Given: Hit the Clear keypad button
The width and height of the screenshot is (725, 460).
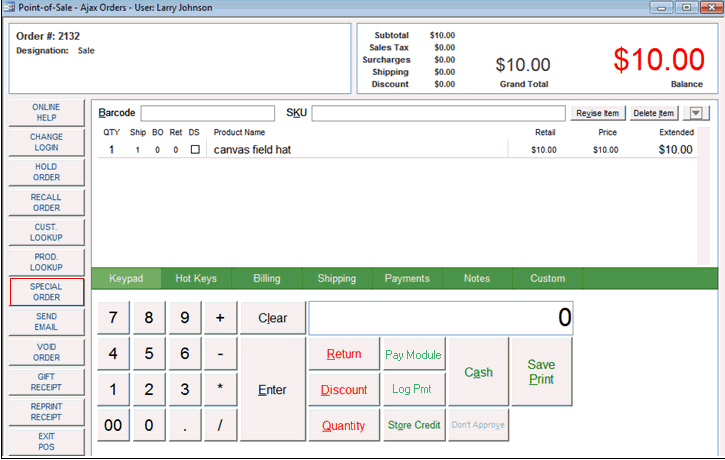Looking at the screenshot, I should coord(272,318).
